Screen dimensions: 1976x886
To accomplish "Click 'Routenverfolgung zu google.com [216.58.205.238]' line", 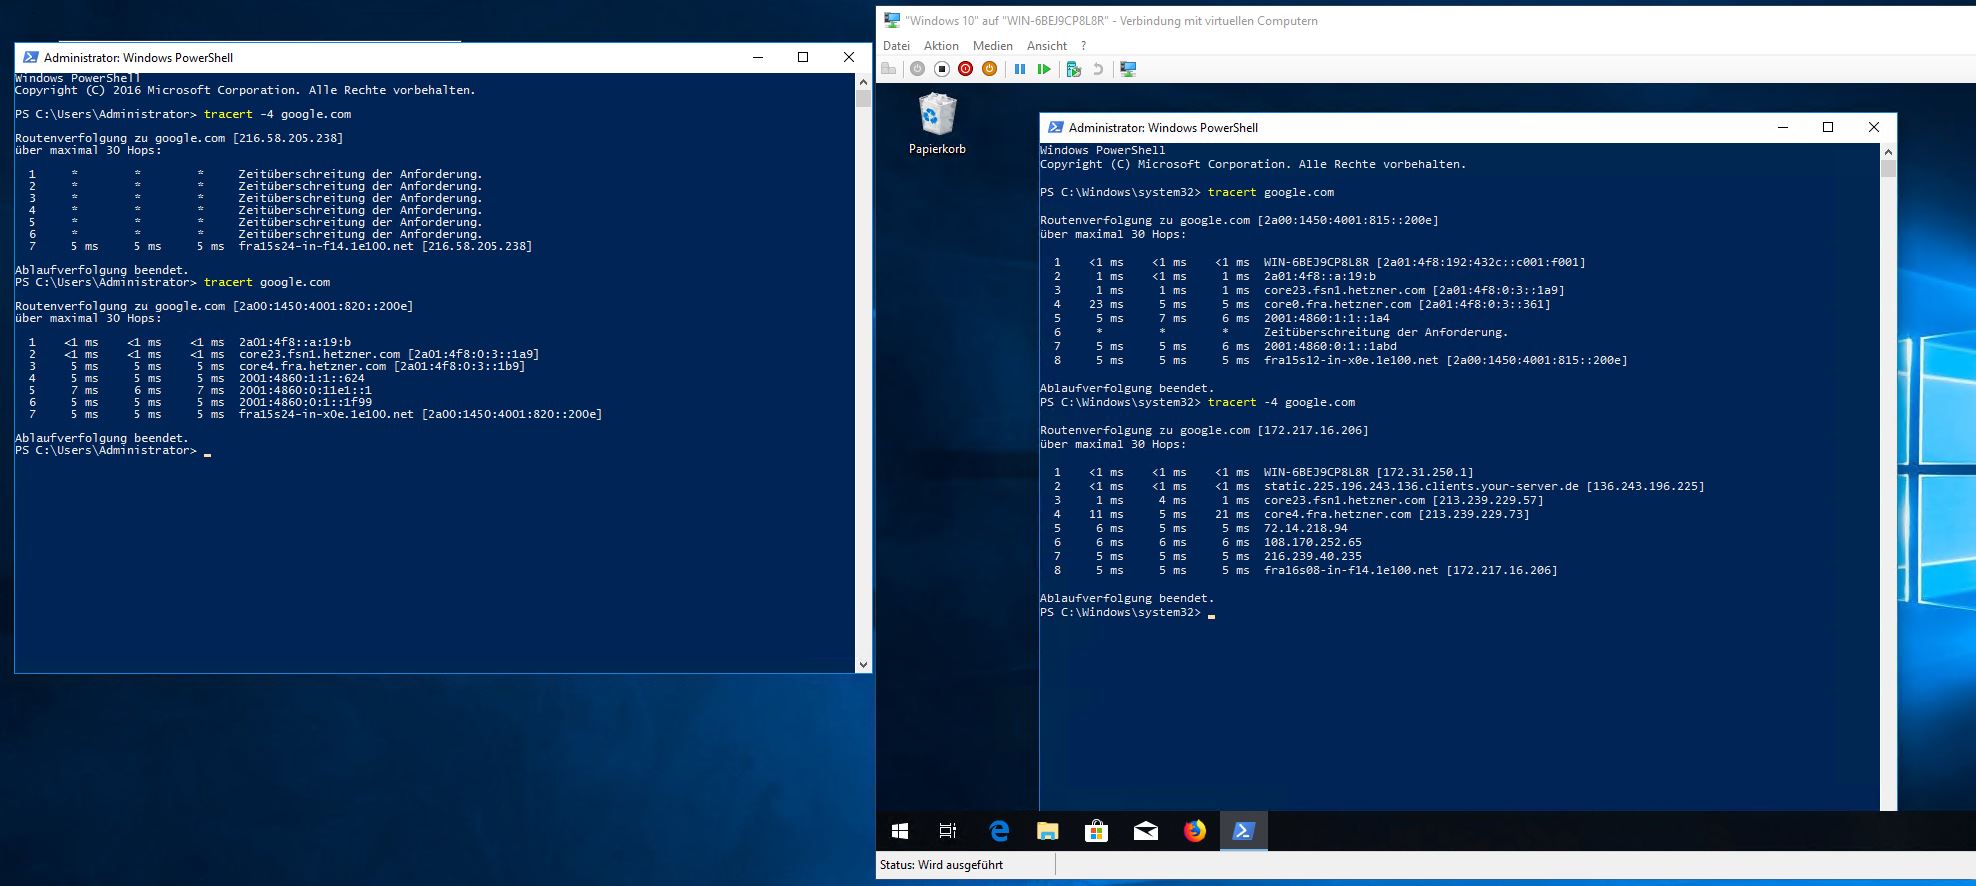I will [179, 138].
